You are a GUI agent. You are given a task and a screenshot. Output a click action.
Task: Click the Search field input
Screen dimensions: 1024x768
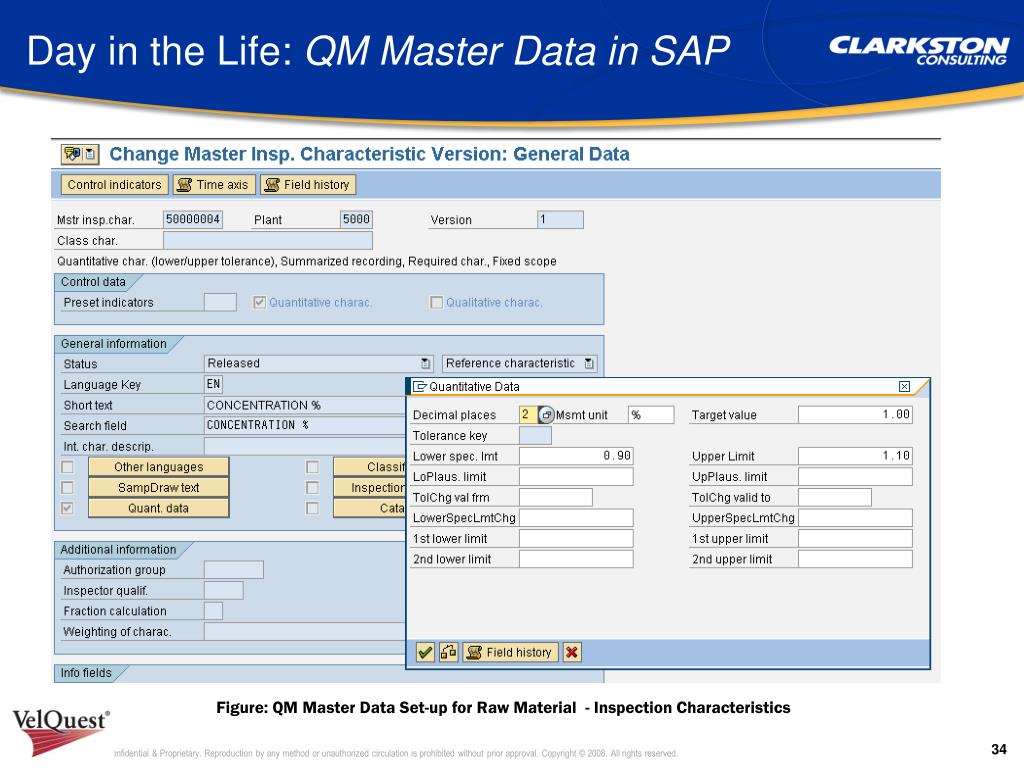pyautogui.click(x=305, y=426)
